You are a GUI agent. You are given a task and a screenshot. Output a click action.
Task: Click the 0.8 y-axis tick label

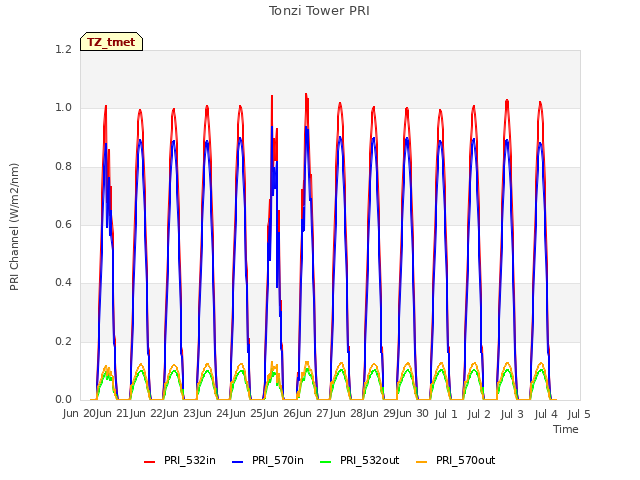point(63,166)
